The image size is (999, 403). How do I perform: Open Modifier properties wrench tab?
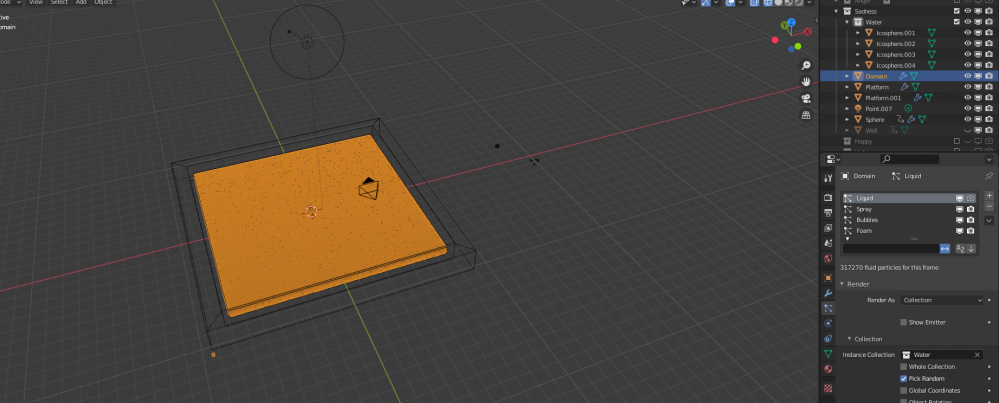828,293
